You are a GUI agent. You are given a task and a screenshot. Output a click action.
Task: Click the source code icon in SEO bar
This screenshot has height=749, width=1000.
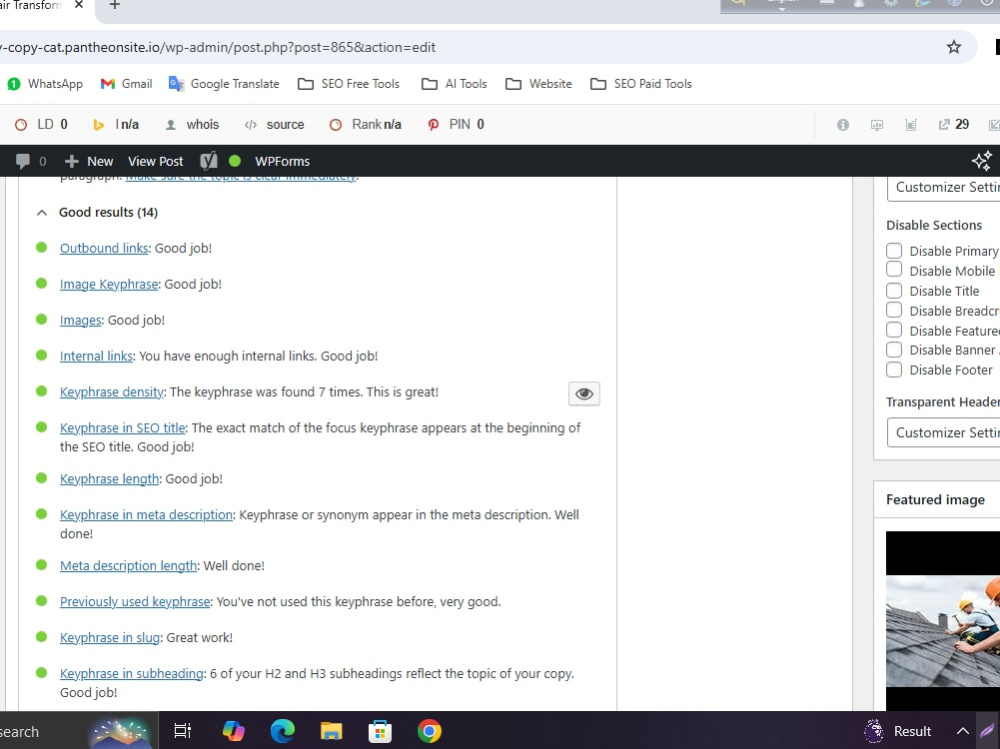coord(250,125)
